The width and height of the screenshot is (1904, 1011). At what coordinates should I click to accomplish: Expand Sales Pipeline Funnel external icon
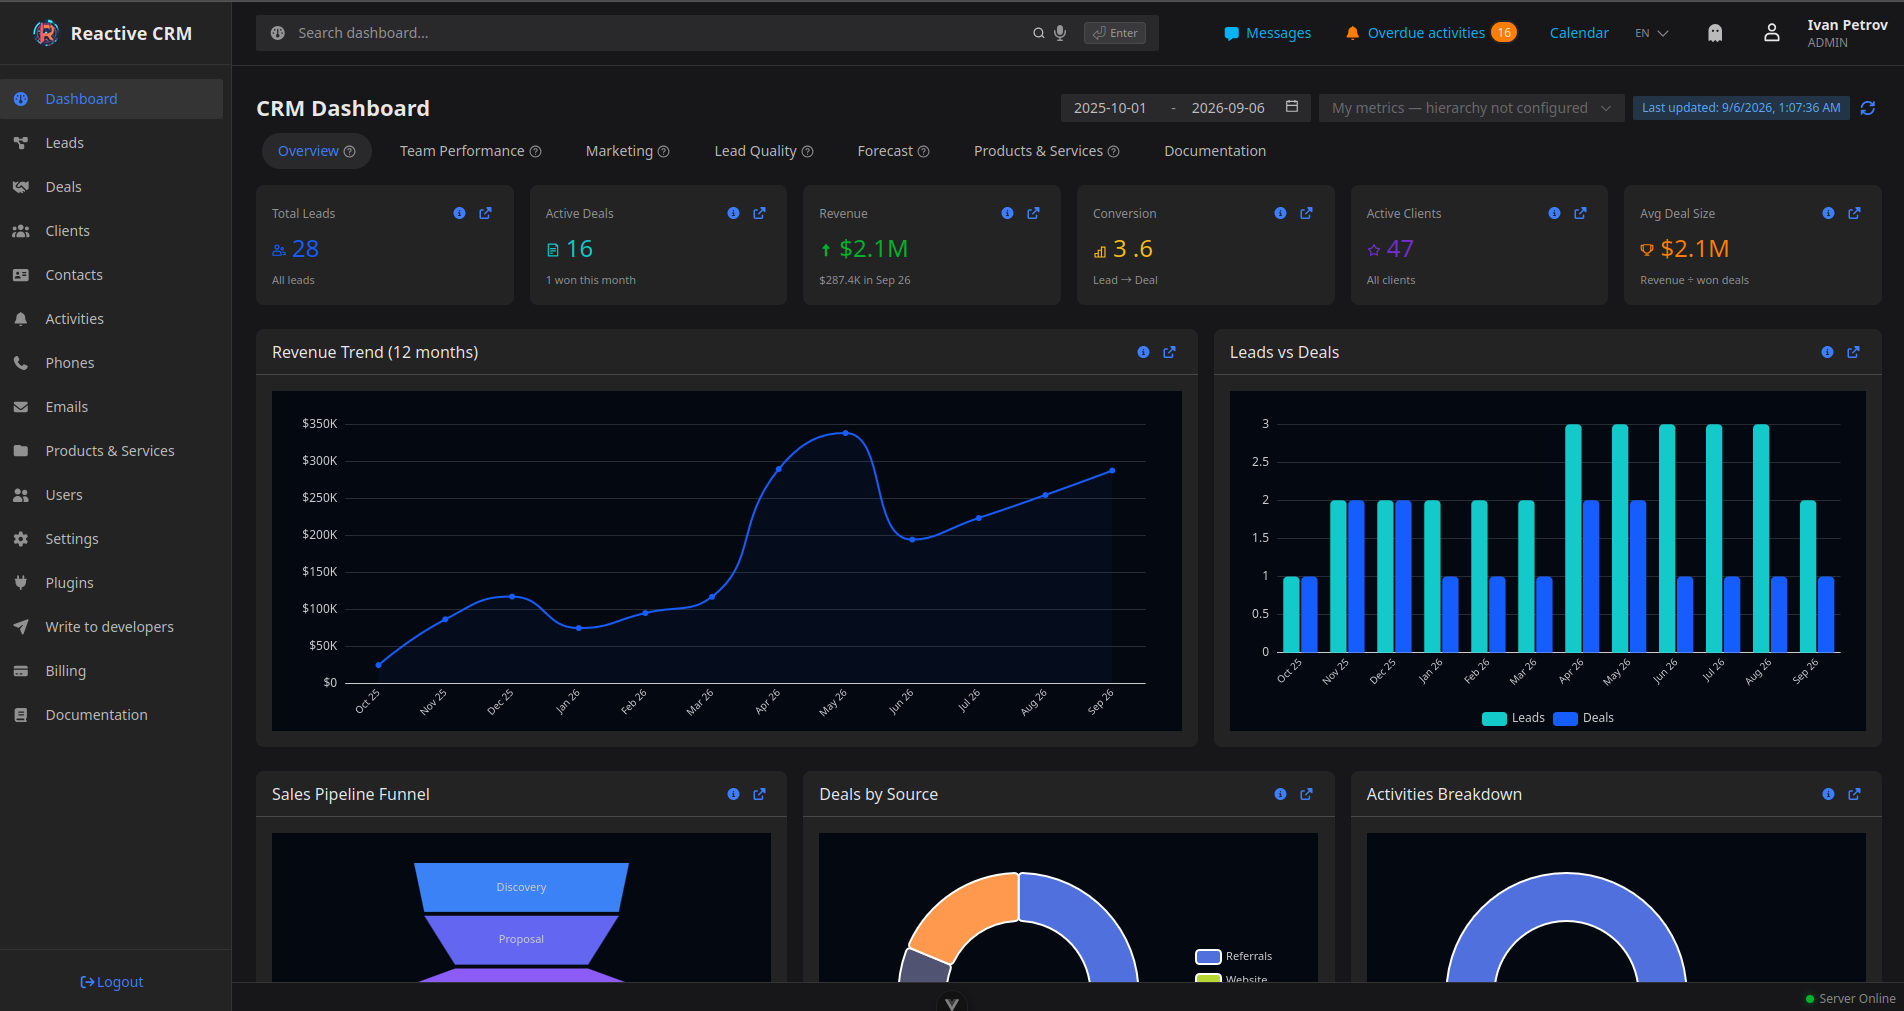(759, 794)
